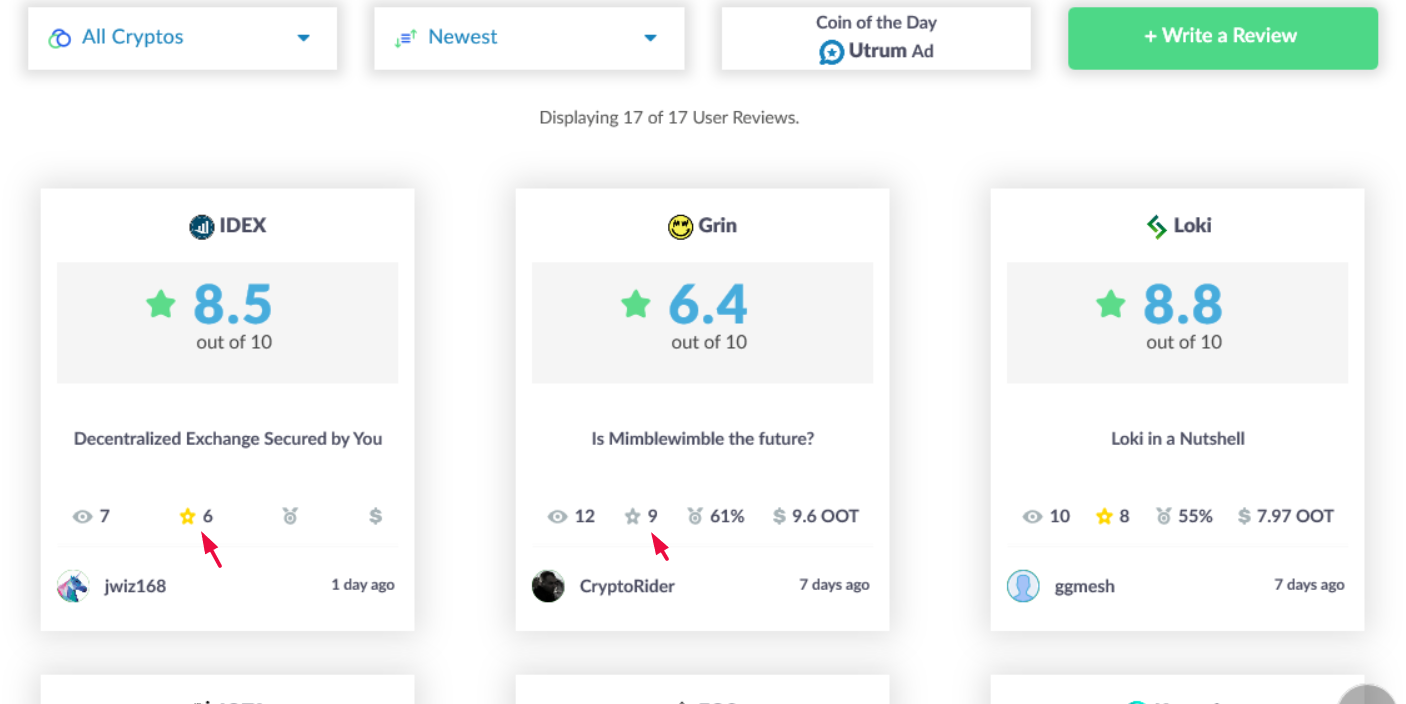Click the views eye icon on Grin card
This screenshot has width=1406, height=704.
pos(557,517)
